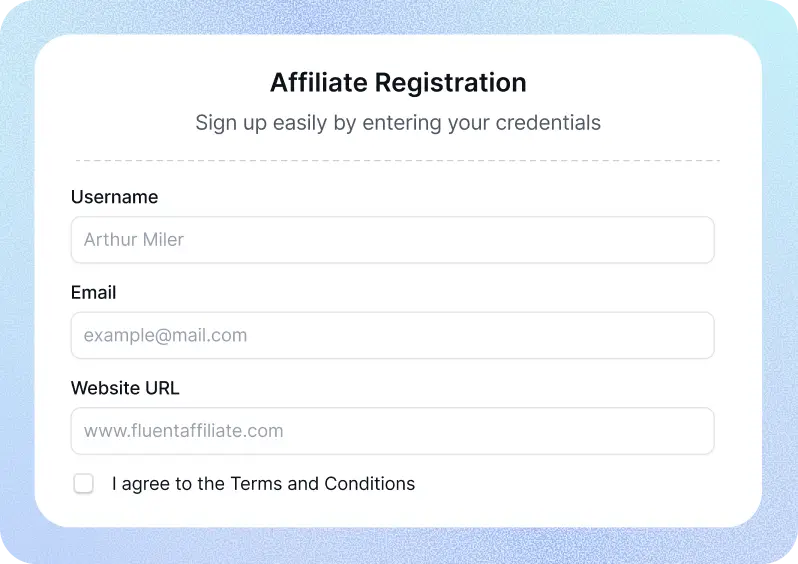Select the Website URL input field
The height and width of the screenshot is (564, 798).
392,431
